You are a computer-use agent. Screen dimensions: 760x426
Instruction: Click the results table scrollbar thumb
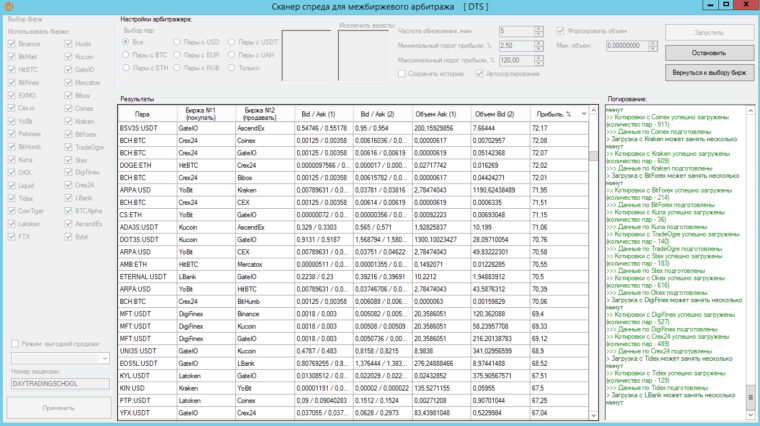(x=593, y=156)
